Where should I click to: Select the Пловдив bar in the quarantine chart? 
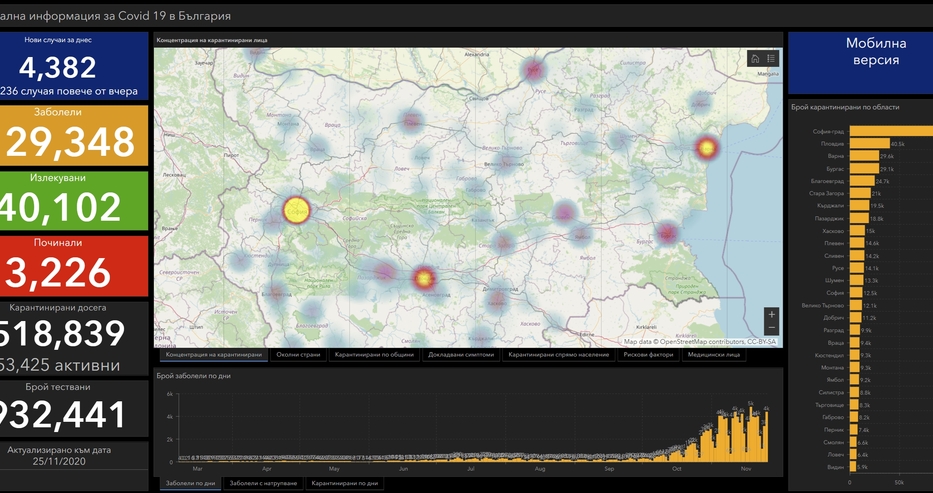[x=869, y=143]
